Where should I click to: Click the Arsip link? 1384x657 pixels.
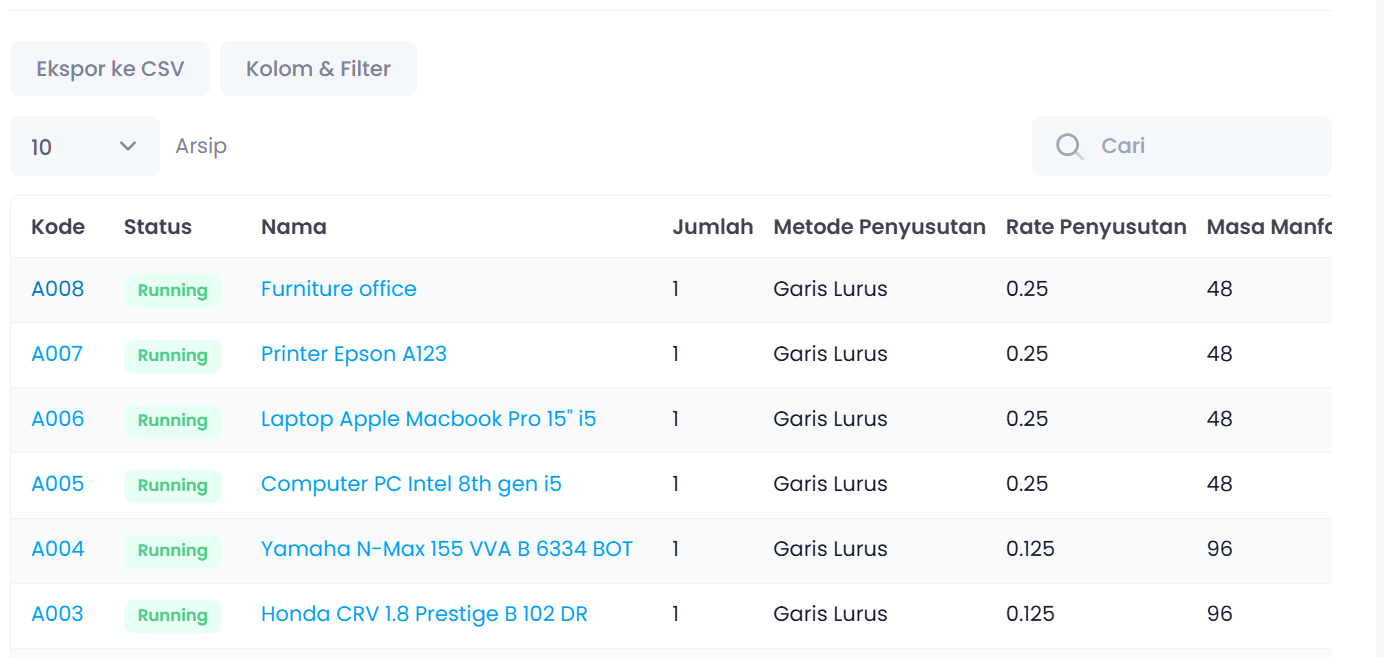(x=201, y=146)
